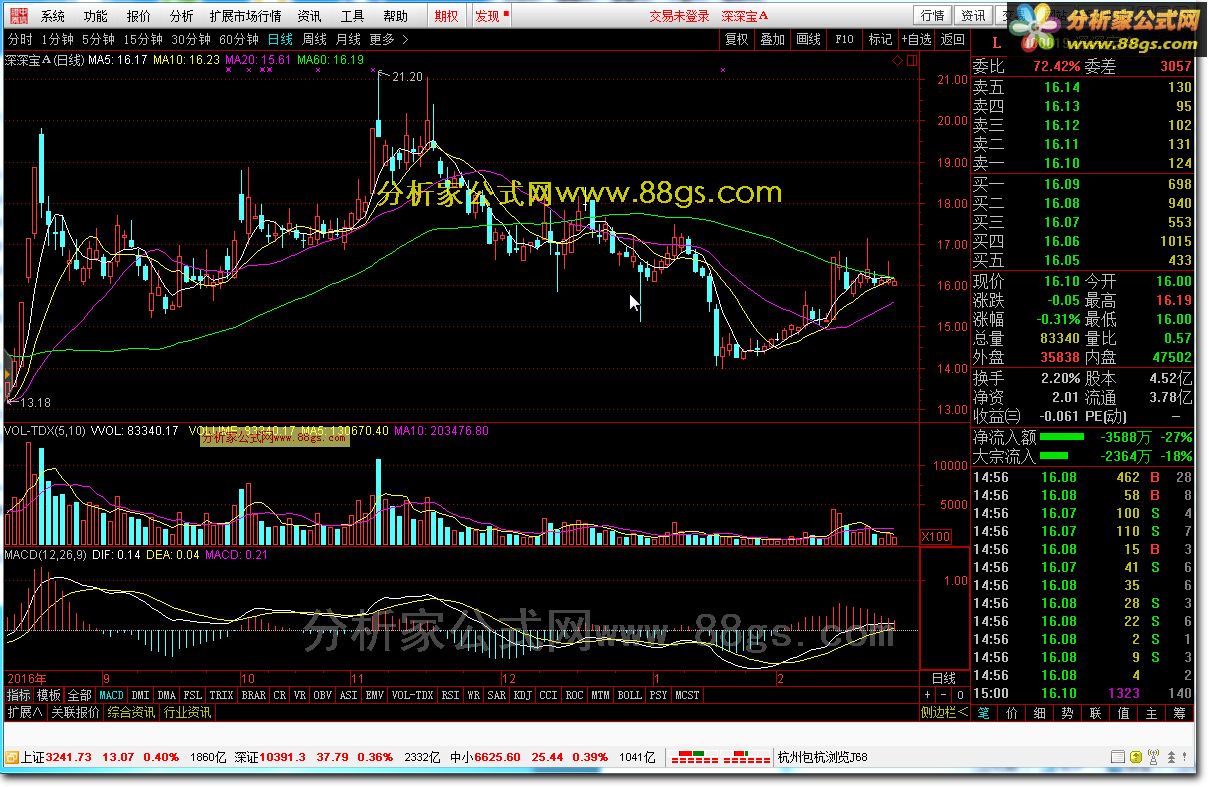Screen dimensions: 1209x787
Task: Switch to 5分钟 period
Action: 98,39
